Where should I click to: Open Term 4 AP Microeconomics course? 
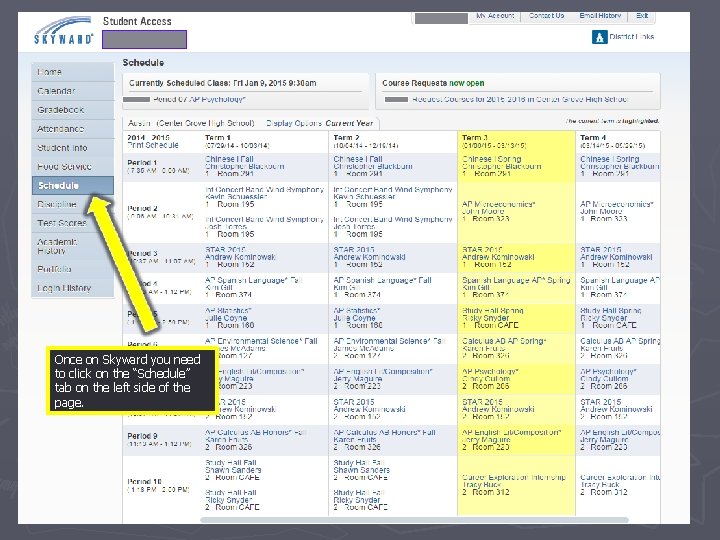[x=616, y=204]
